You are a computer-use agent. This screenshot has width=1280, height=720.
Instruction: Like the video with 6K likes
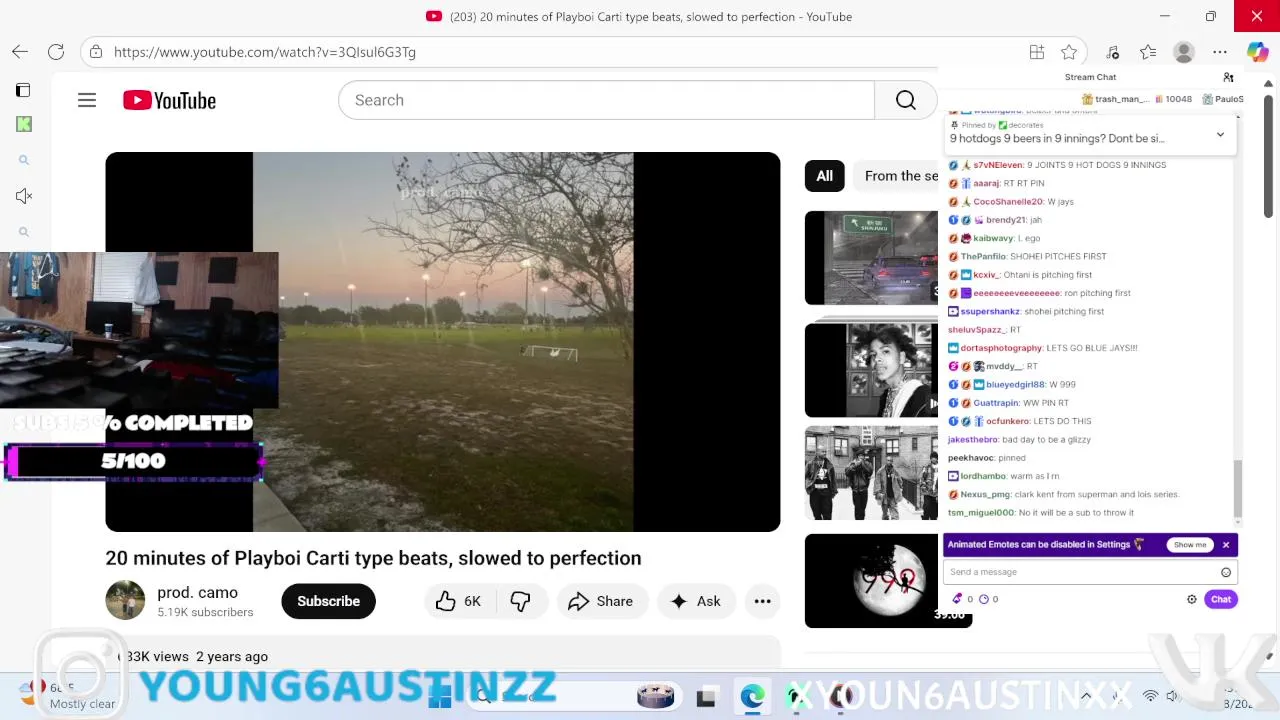(459, 601)
